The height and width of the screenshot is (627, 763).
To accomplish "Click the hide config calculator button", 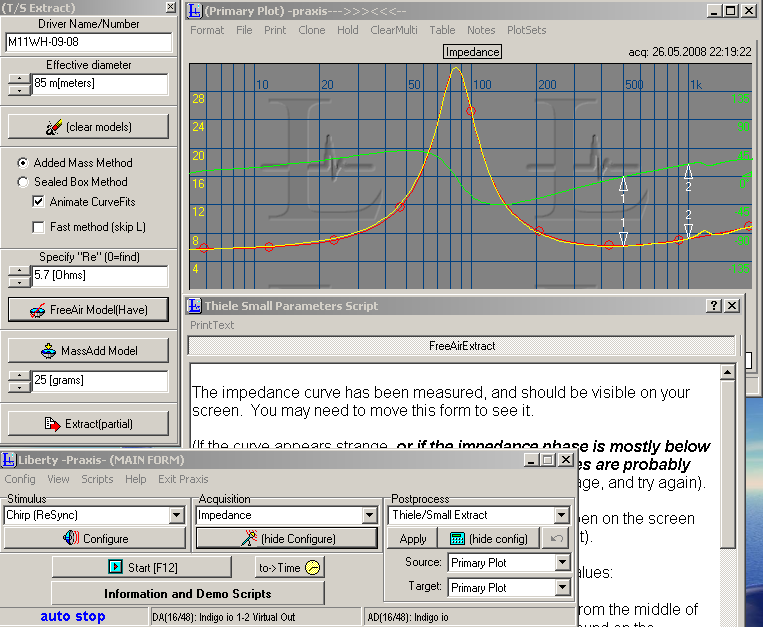I will click(487, 538).
